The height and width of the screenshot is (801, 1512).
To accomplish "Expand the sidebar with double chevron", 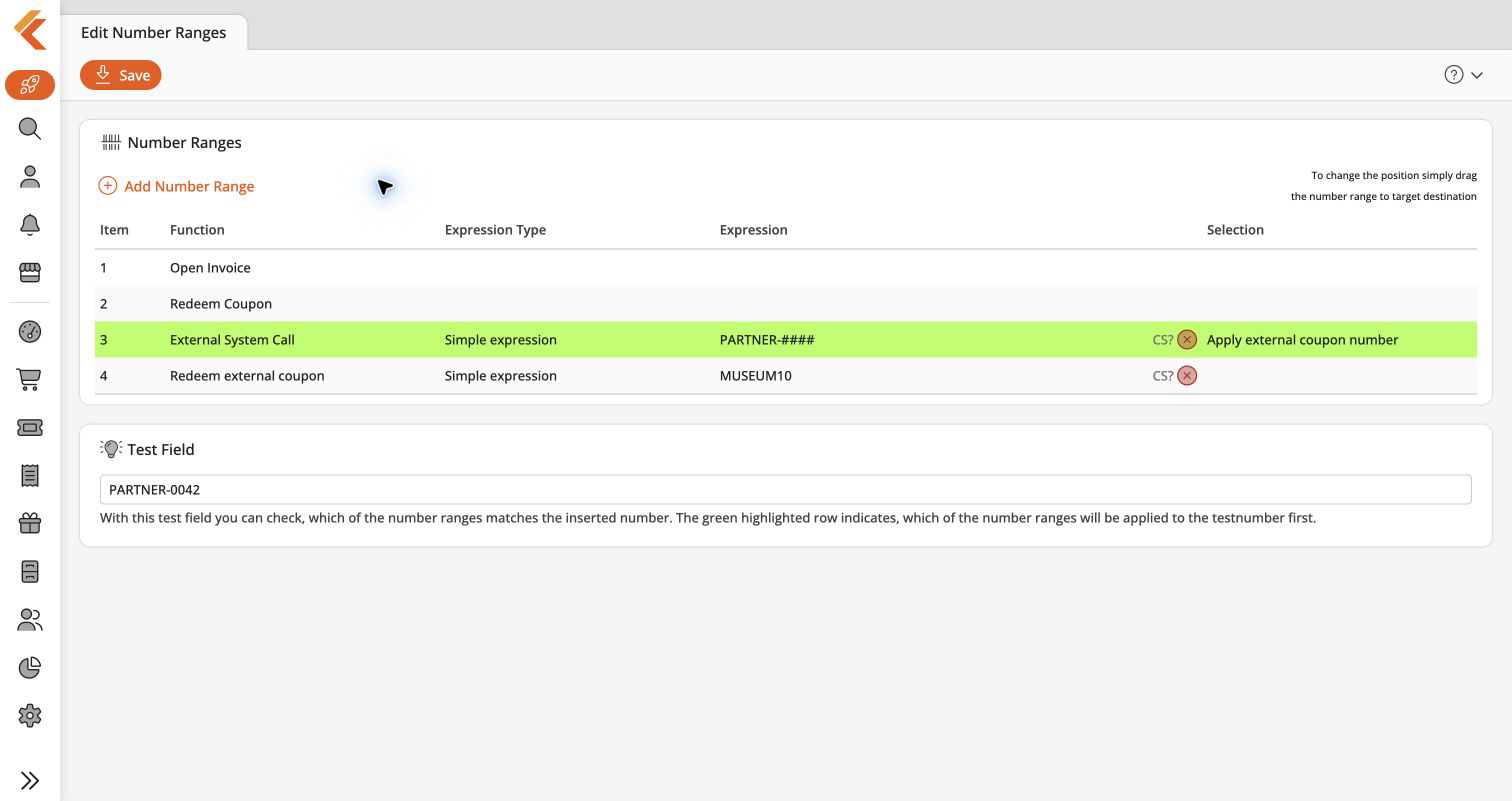I will click(x=30, y=781).
